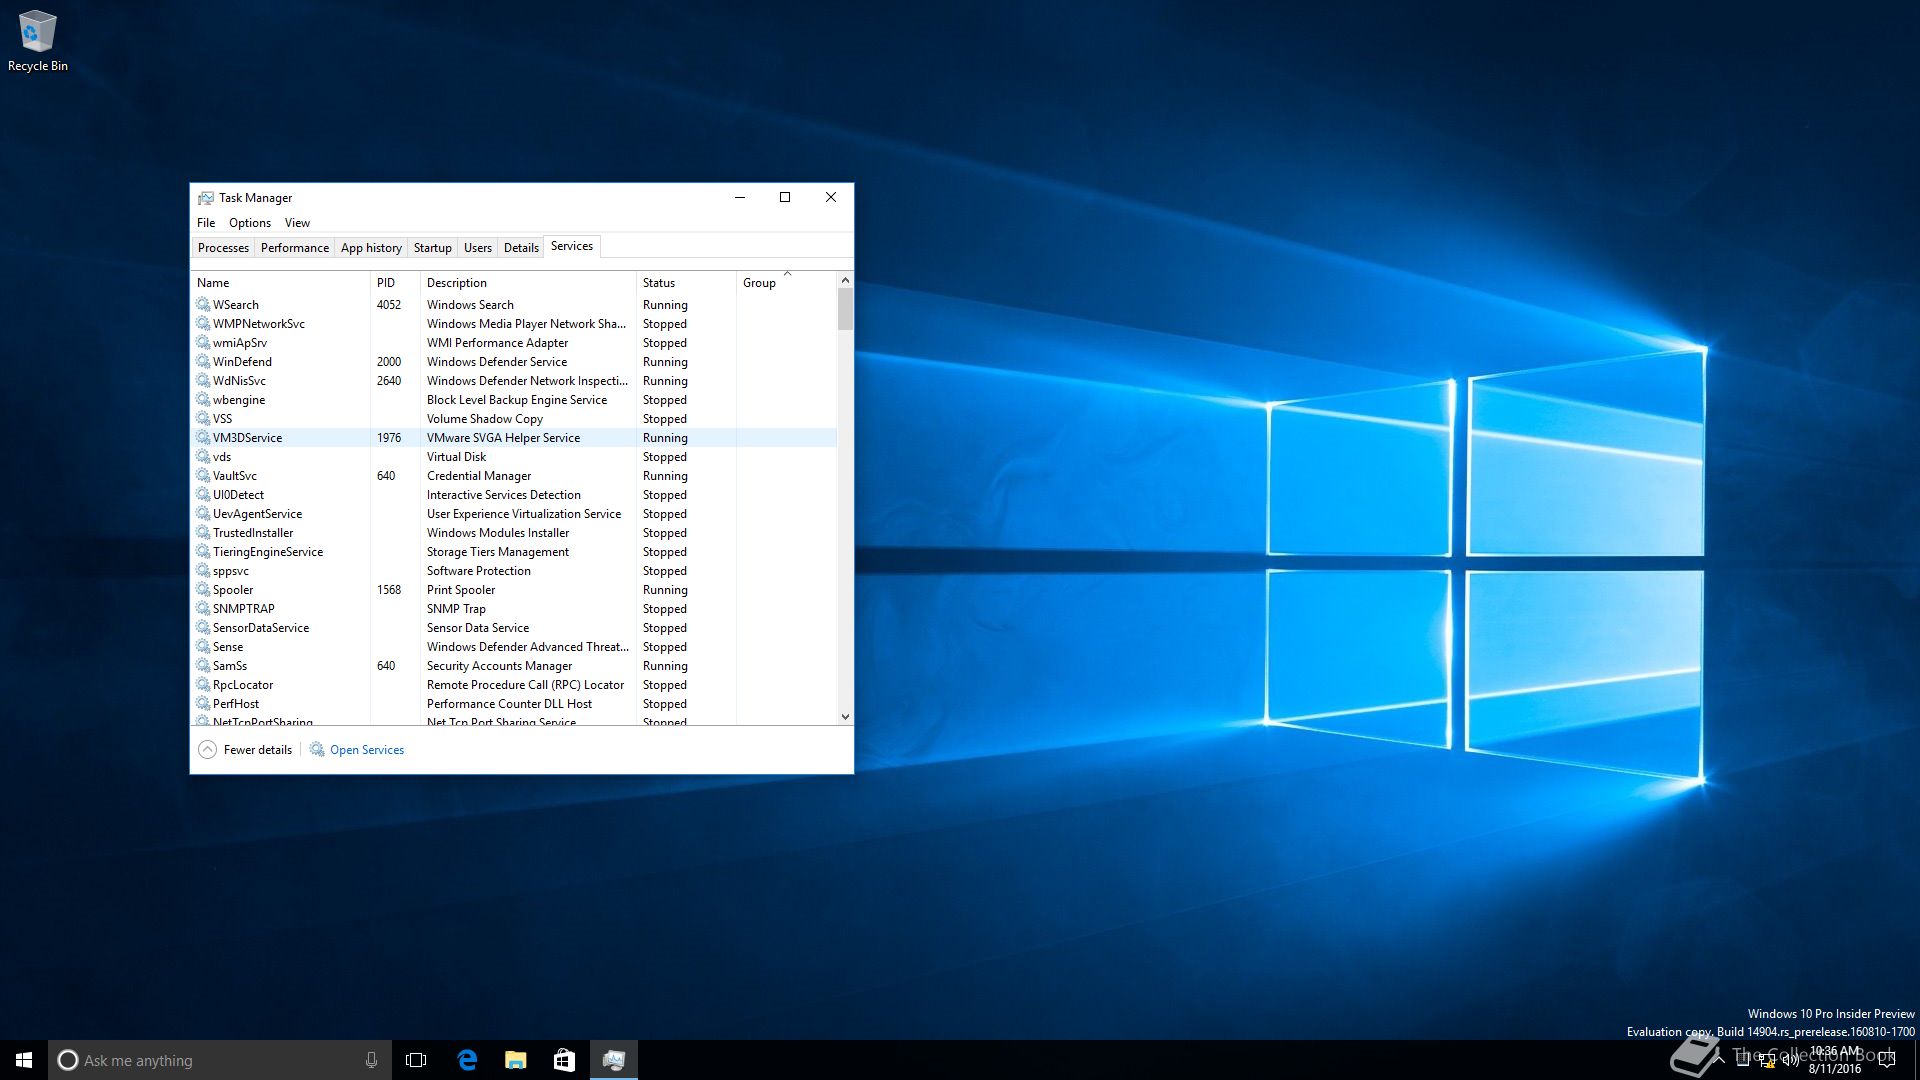Click the scrollbar down arrow
This screenshot has width=1920, height=1080.
coord(845,716)
